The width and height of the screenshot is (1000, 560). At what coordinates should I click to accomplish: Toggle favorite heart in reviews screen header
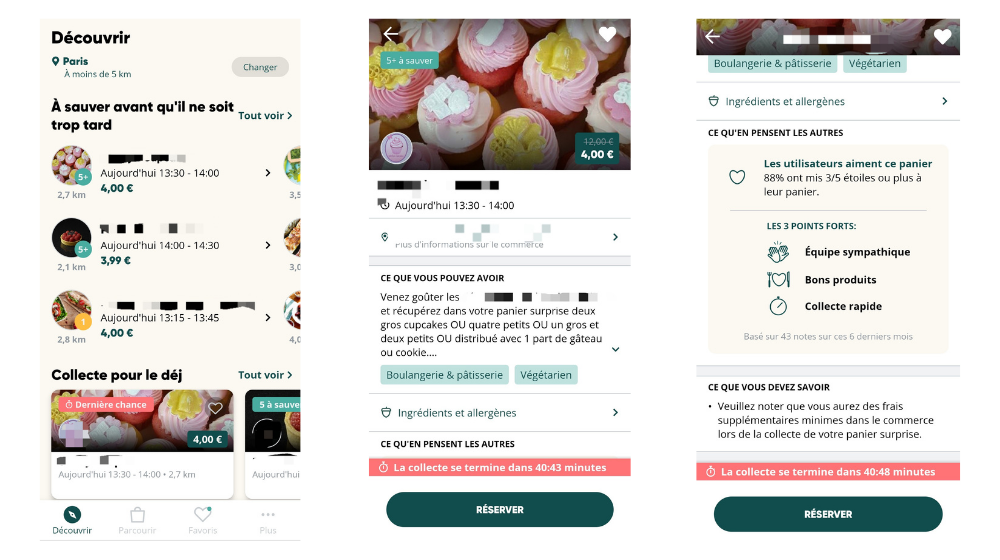[x=942, y=37]
